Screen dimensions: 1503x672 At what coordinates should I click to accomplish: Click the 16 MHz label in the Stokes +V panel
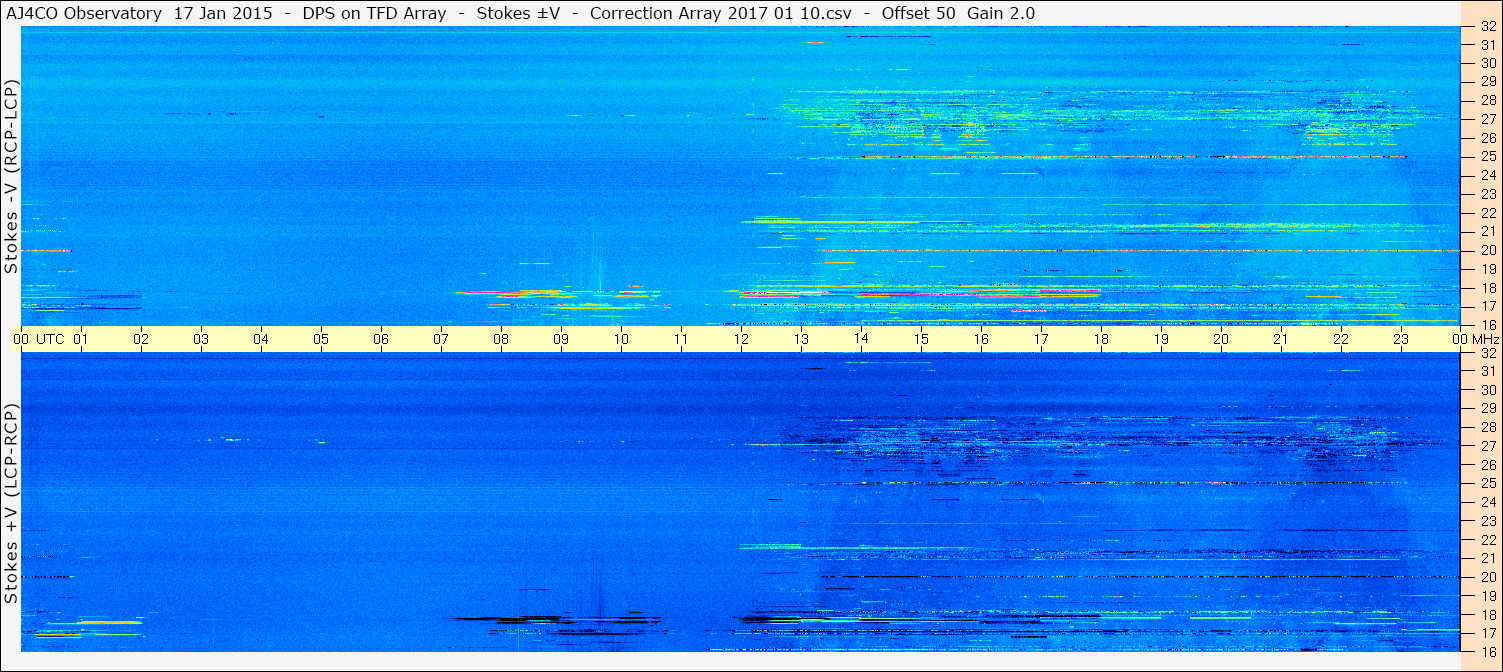click(1487, 651)
